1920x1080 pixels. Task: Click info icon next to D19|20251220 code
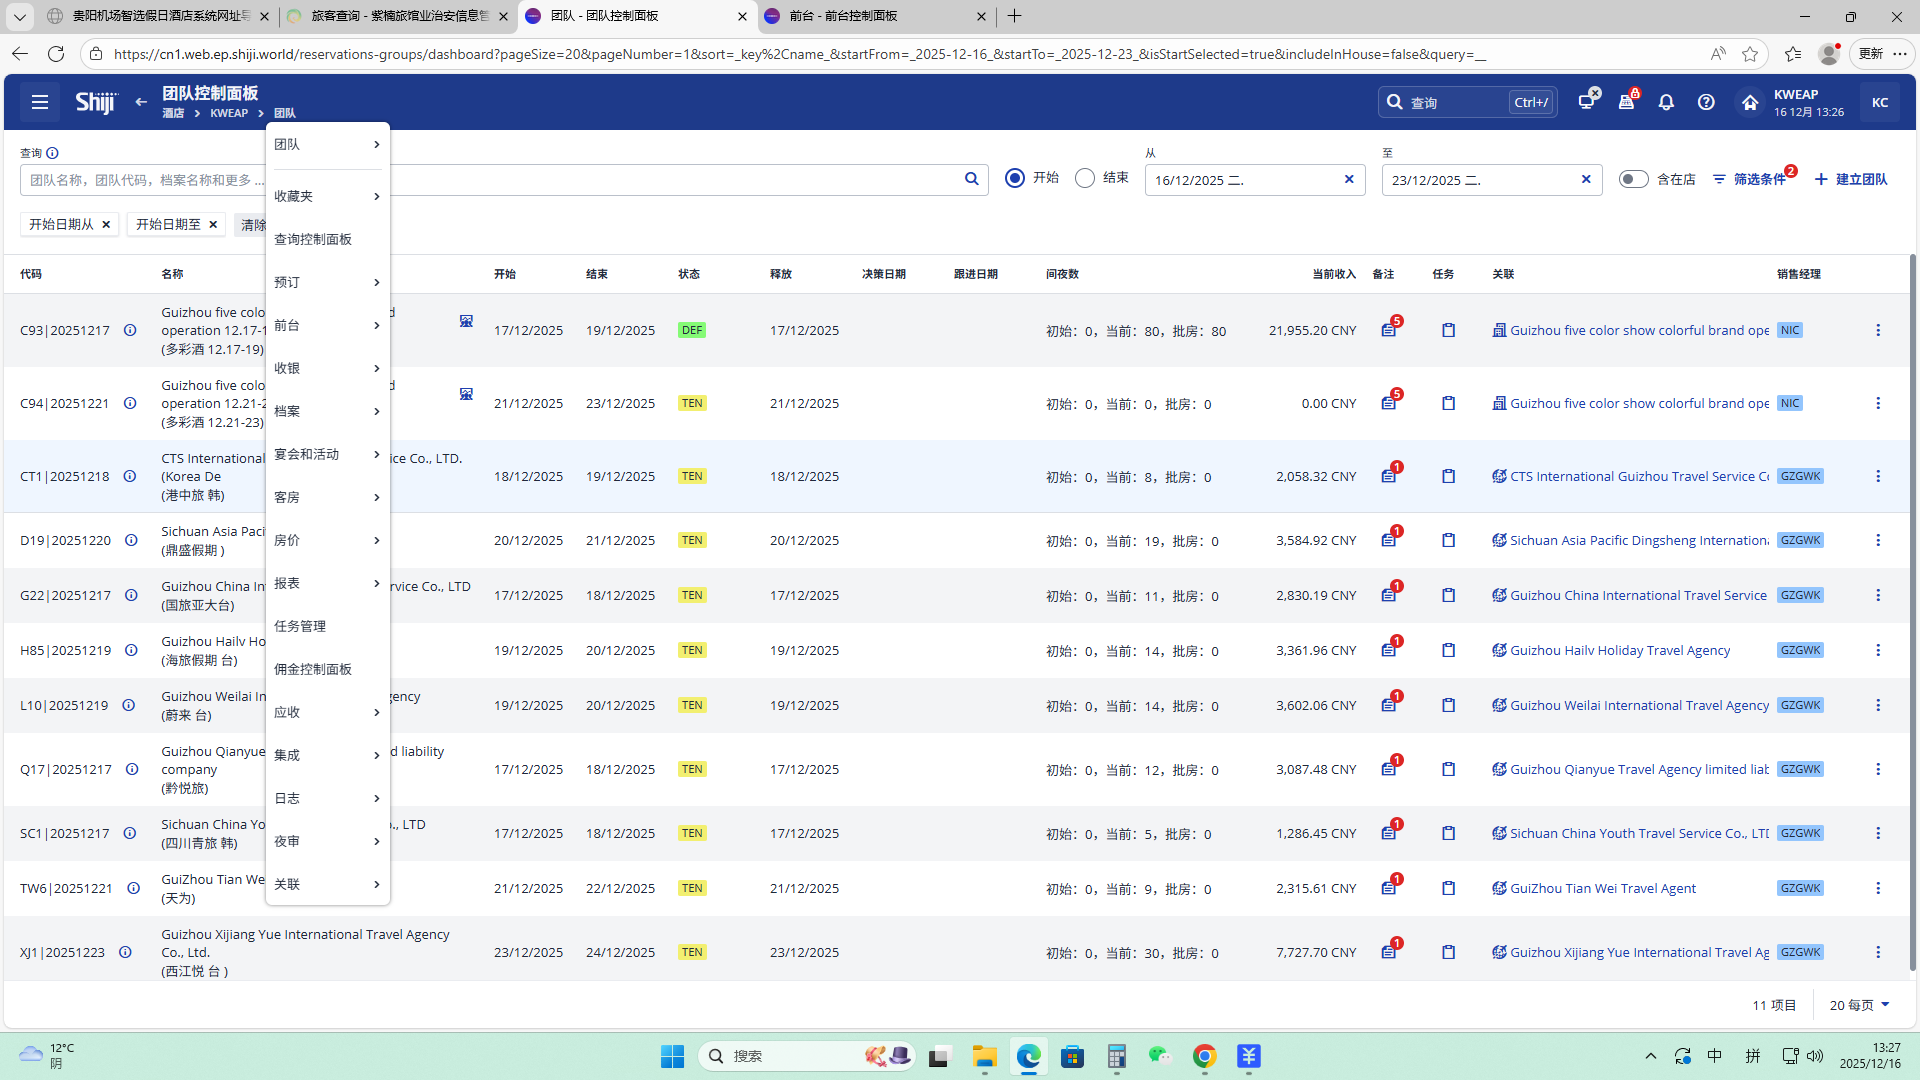(131, 541)
